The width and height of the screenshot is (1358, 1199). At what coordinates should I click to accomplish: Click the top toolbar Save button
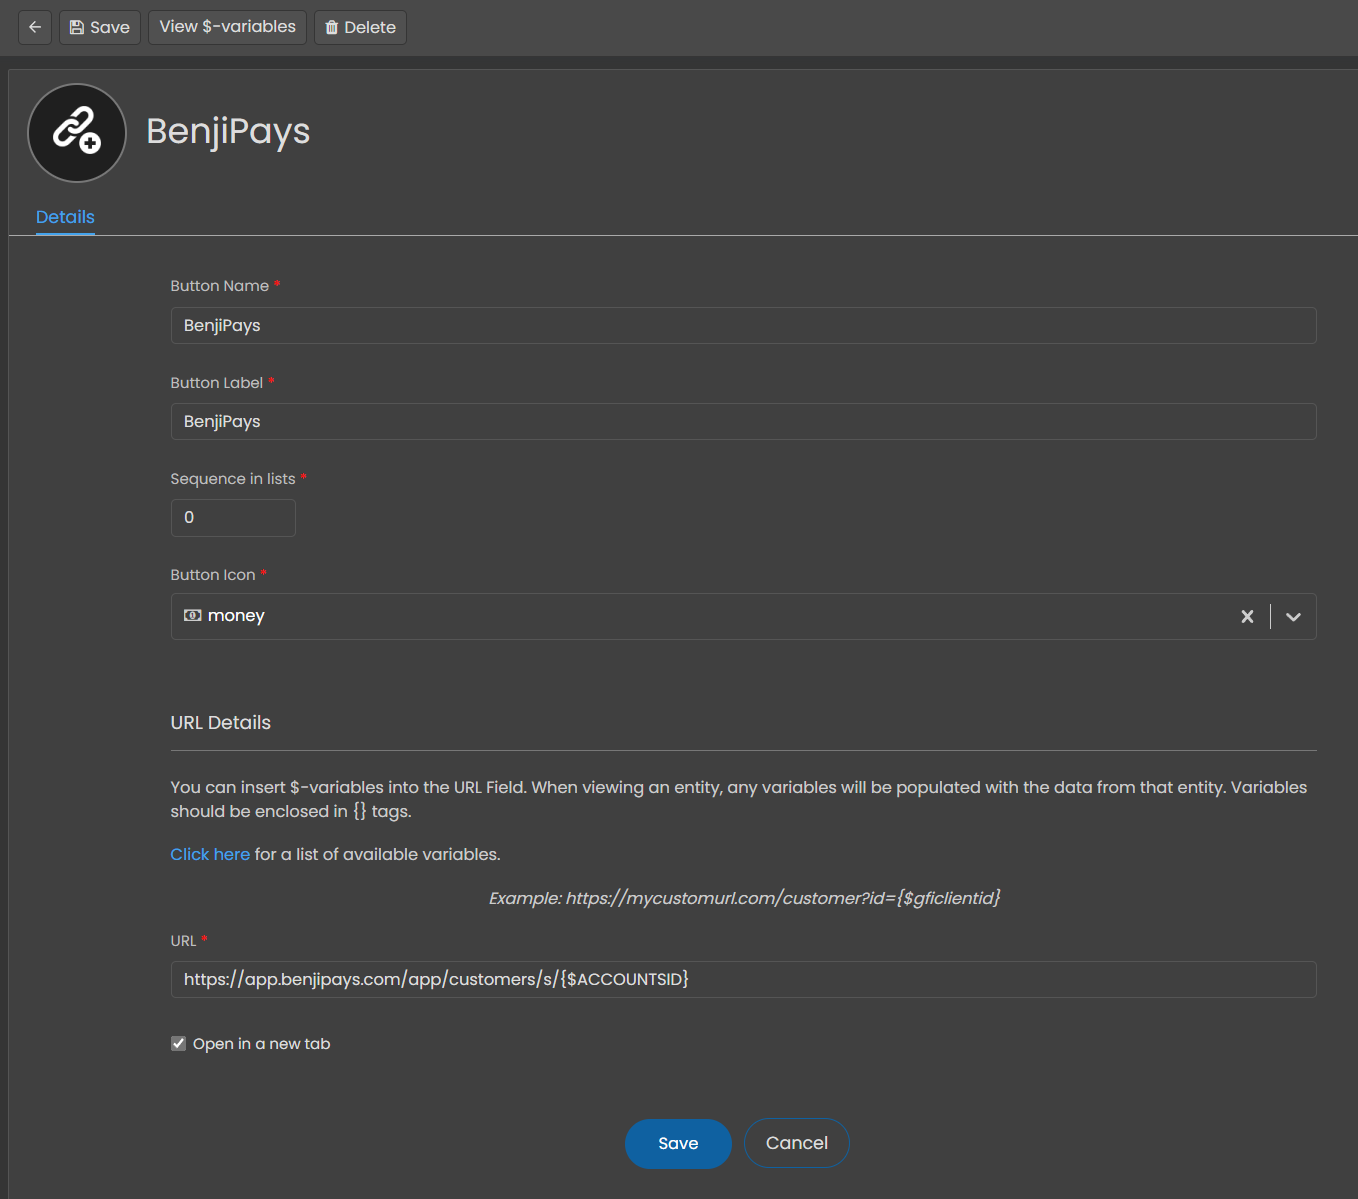click(100, 27)
